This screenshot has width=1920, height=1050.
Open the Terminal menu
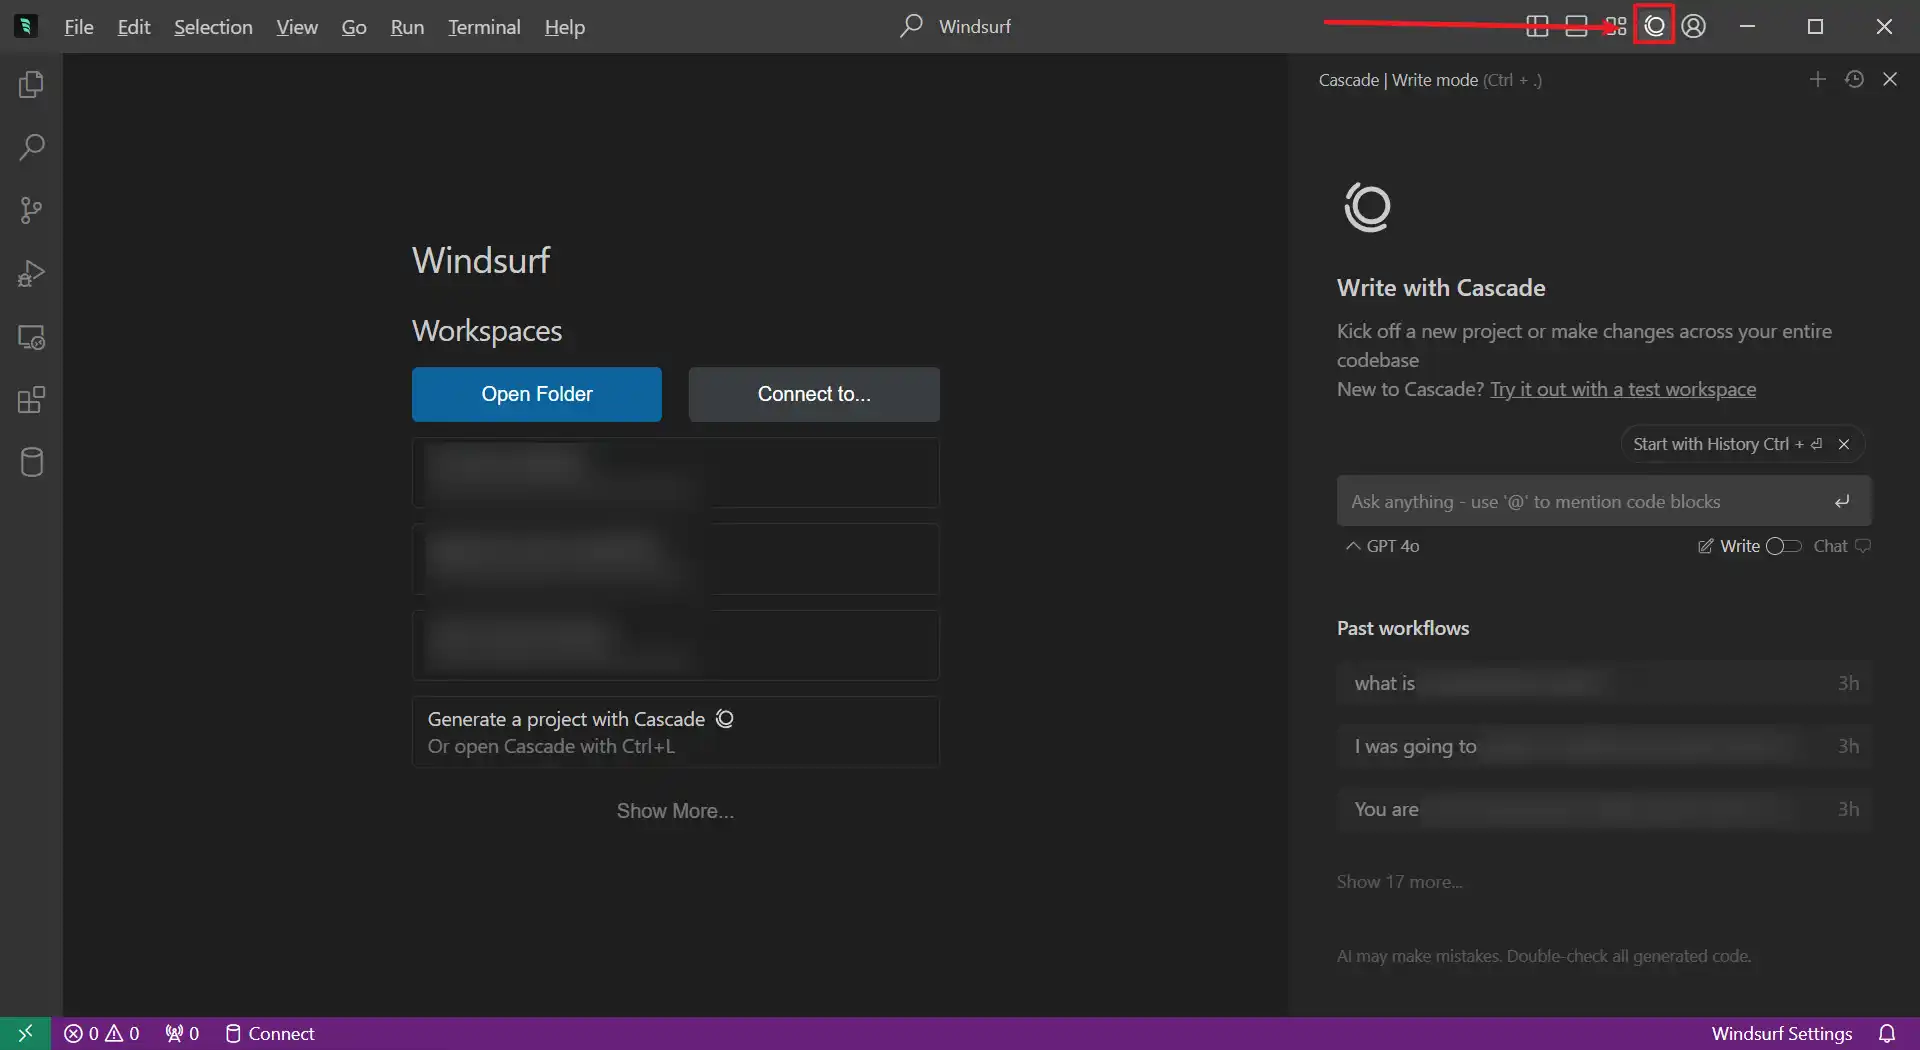[484, 27]
